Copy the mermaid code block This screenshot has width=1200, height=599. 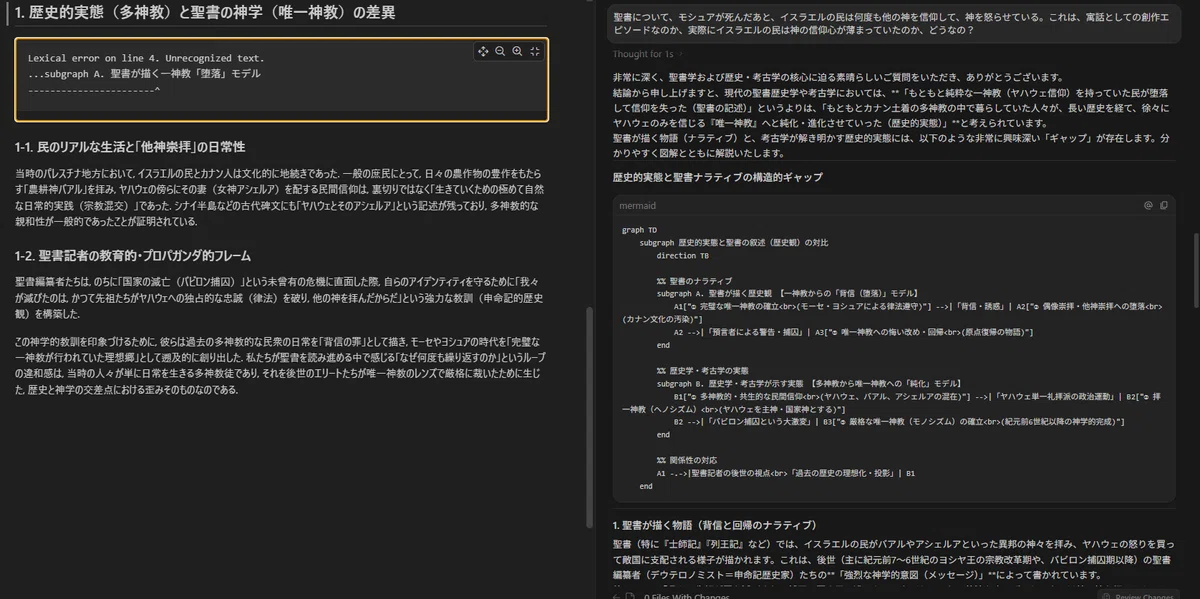tap(1163, 206)
